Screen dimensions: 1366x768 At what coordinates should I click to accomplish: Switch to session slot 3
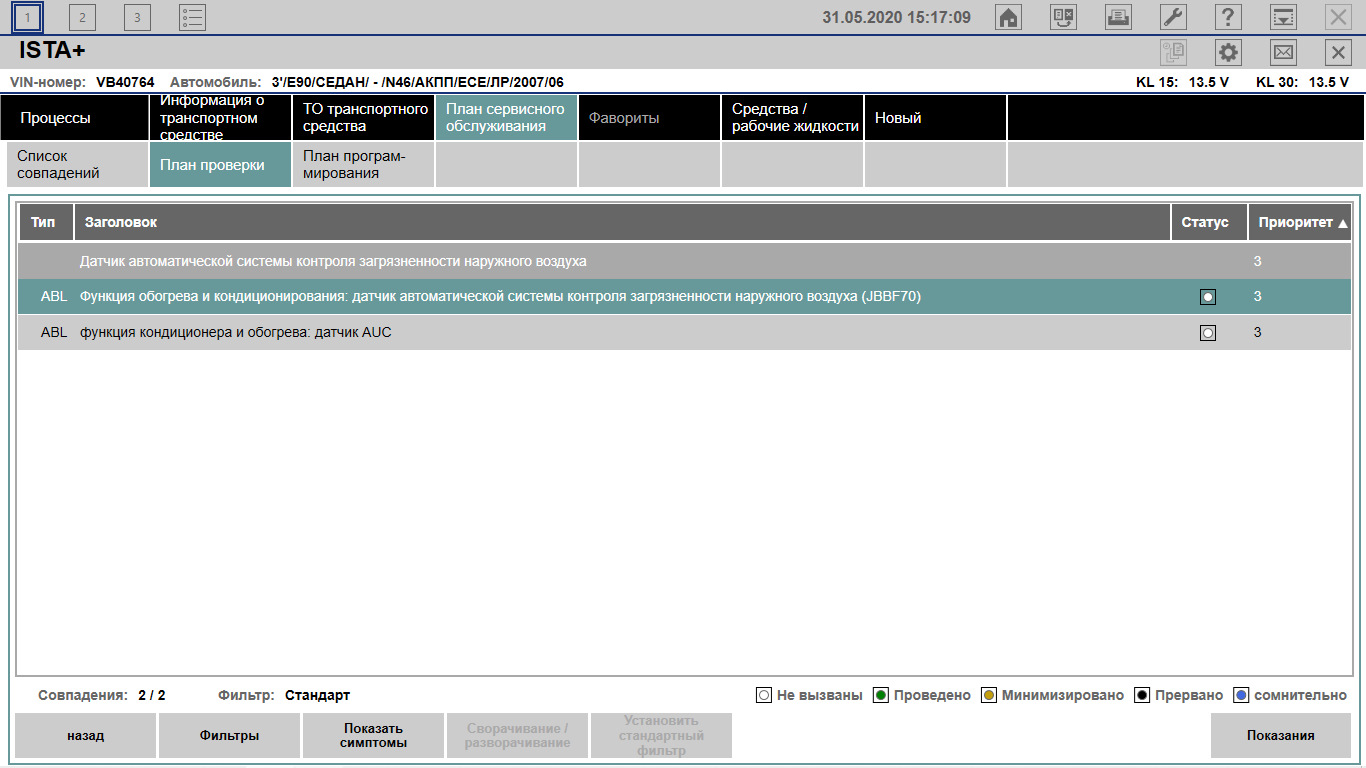pyautogui.click(x=137, y=17)
